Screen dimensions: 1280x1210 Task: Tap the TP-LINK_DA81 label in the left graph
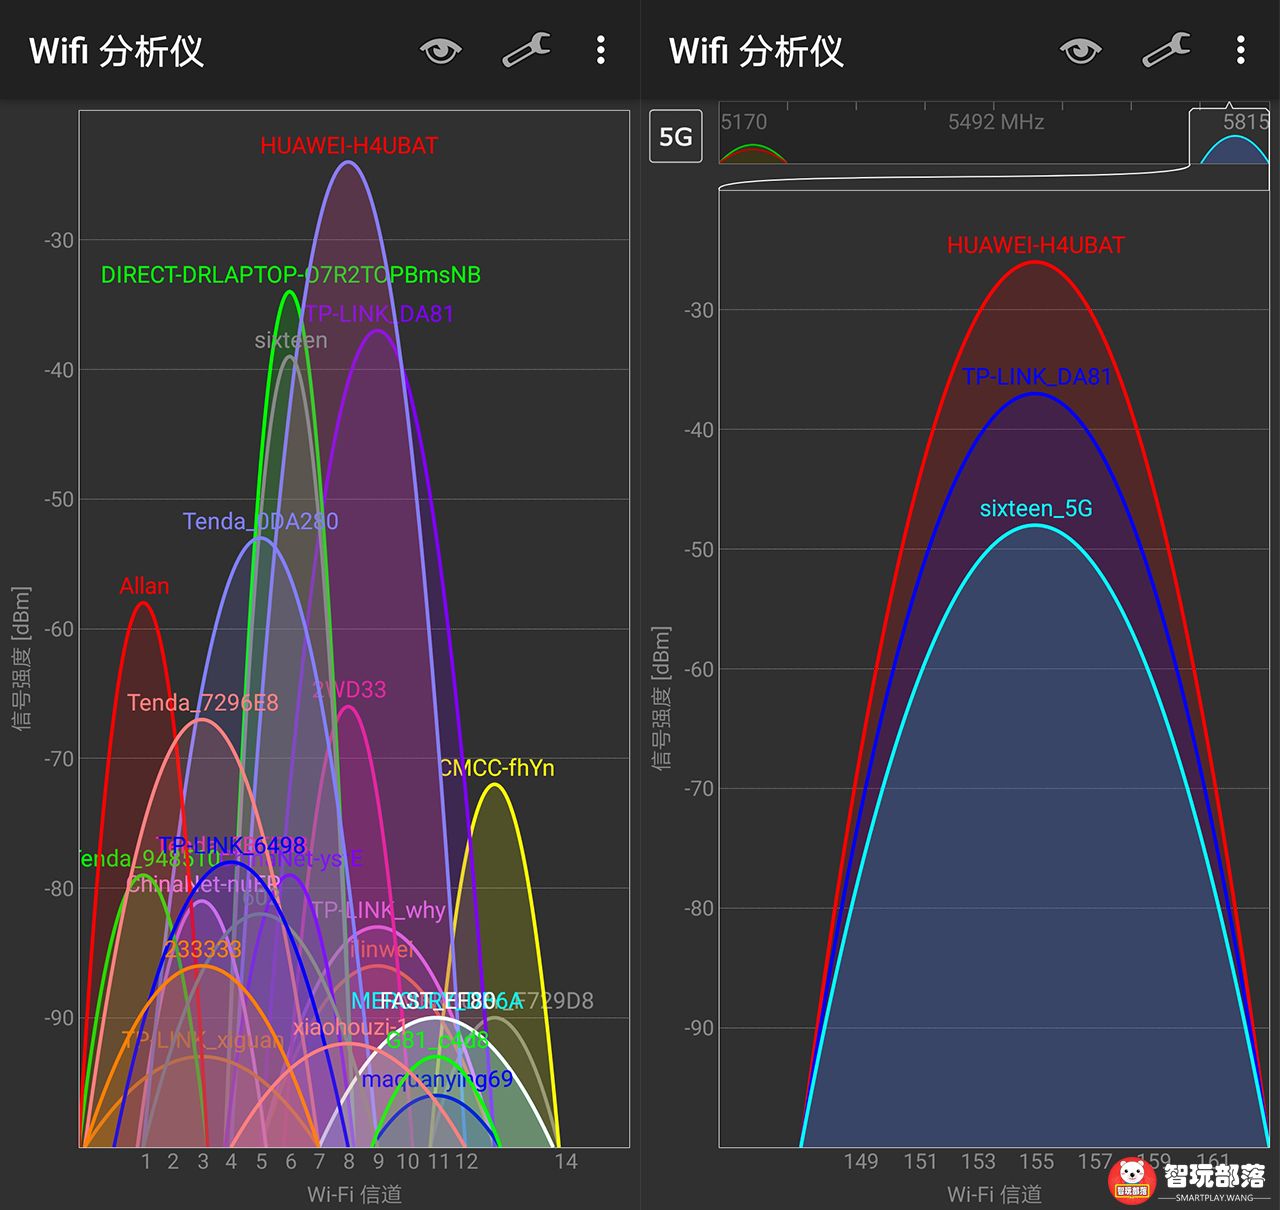pos(378,314)
